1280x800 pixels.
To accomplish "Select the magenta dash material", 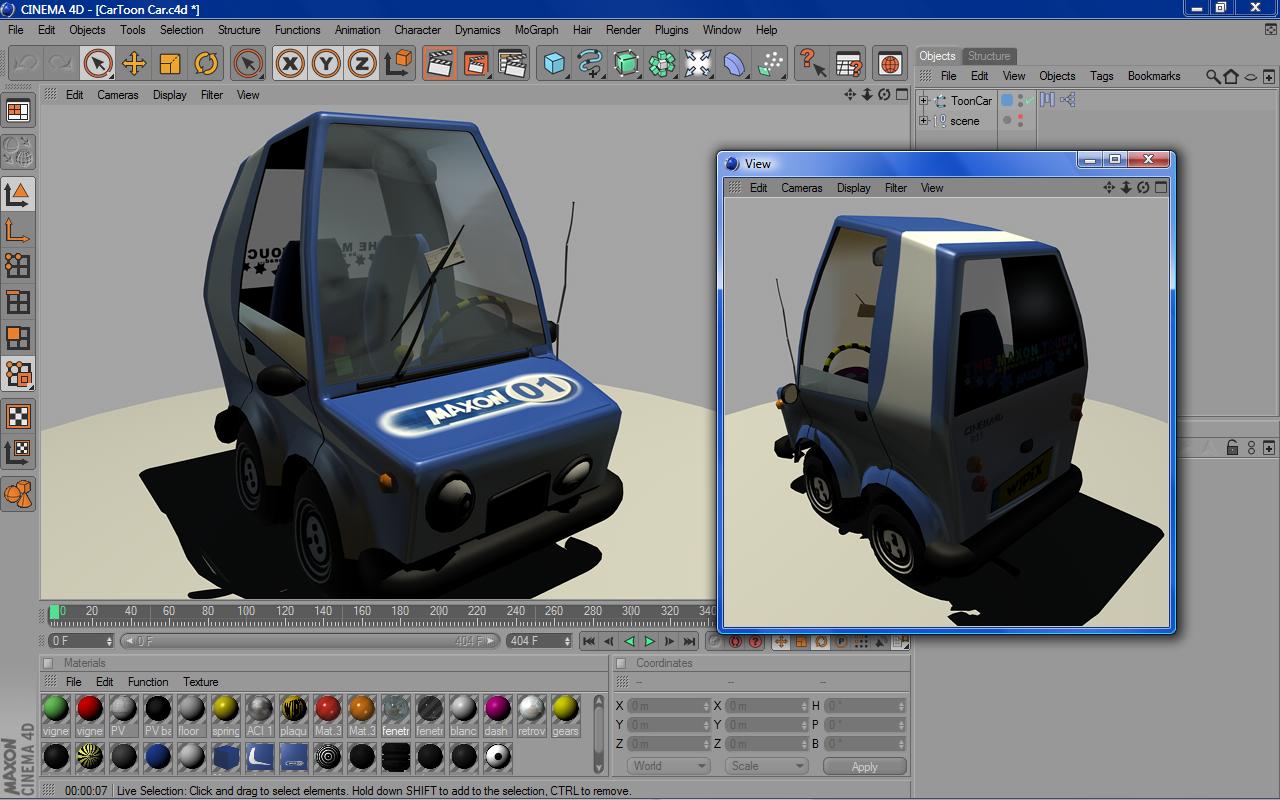I will pyautogui.click(x=497, y=716).
